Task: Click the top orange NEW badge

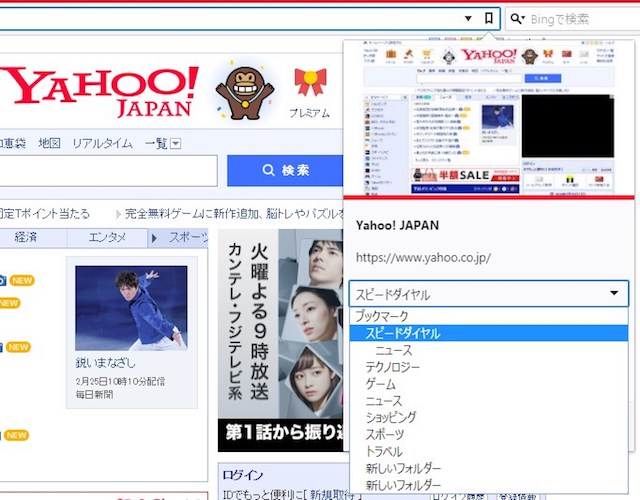Action: pos(22,280)
